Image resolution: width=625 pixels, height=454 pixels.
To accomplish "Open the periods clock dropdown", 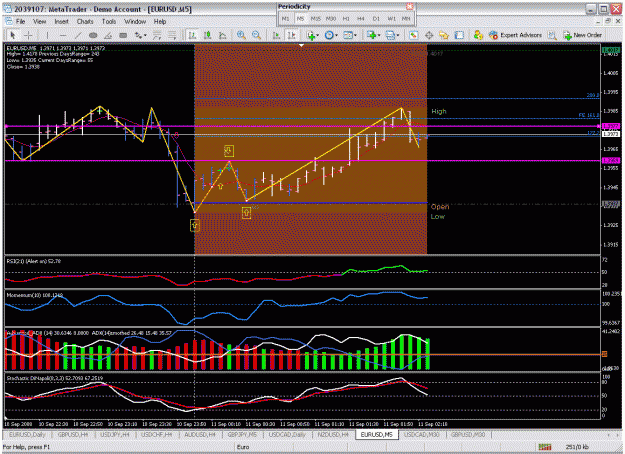I will pos(331,35).
